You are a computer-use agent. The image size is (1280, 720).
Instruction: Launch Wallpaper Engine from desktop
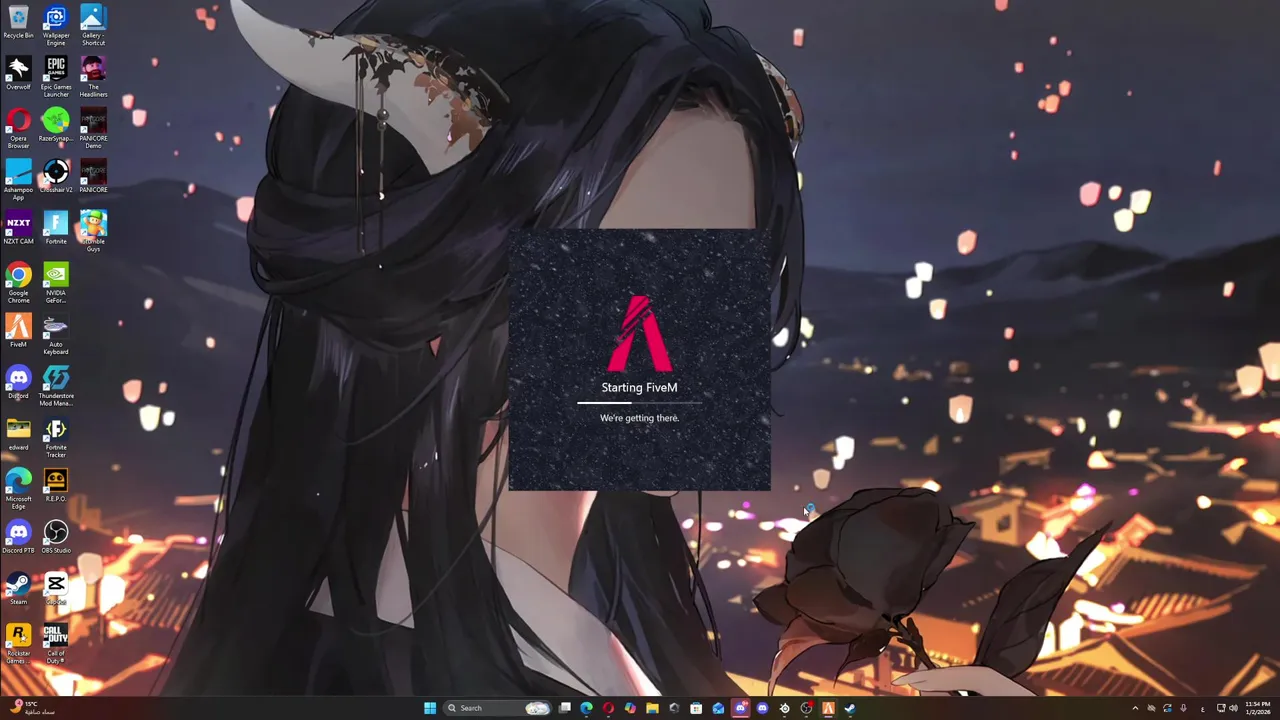56,26
